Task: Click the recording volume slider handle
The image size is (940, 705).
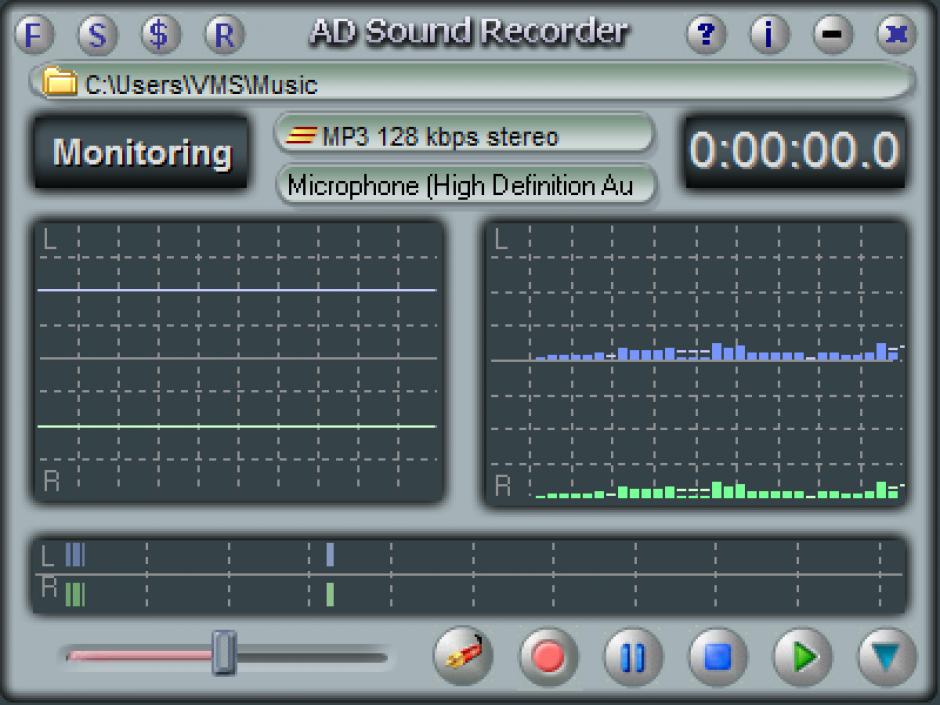Action: point(225,654)
